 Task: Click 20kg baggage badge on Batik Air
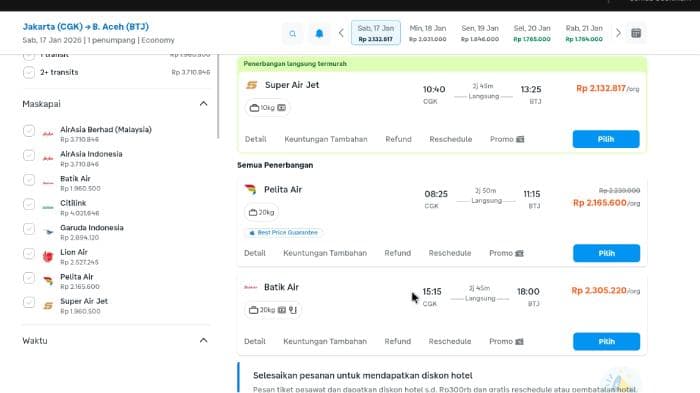point(273,310)
